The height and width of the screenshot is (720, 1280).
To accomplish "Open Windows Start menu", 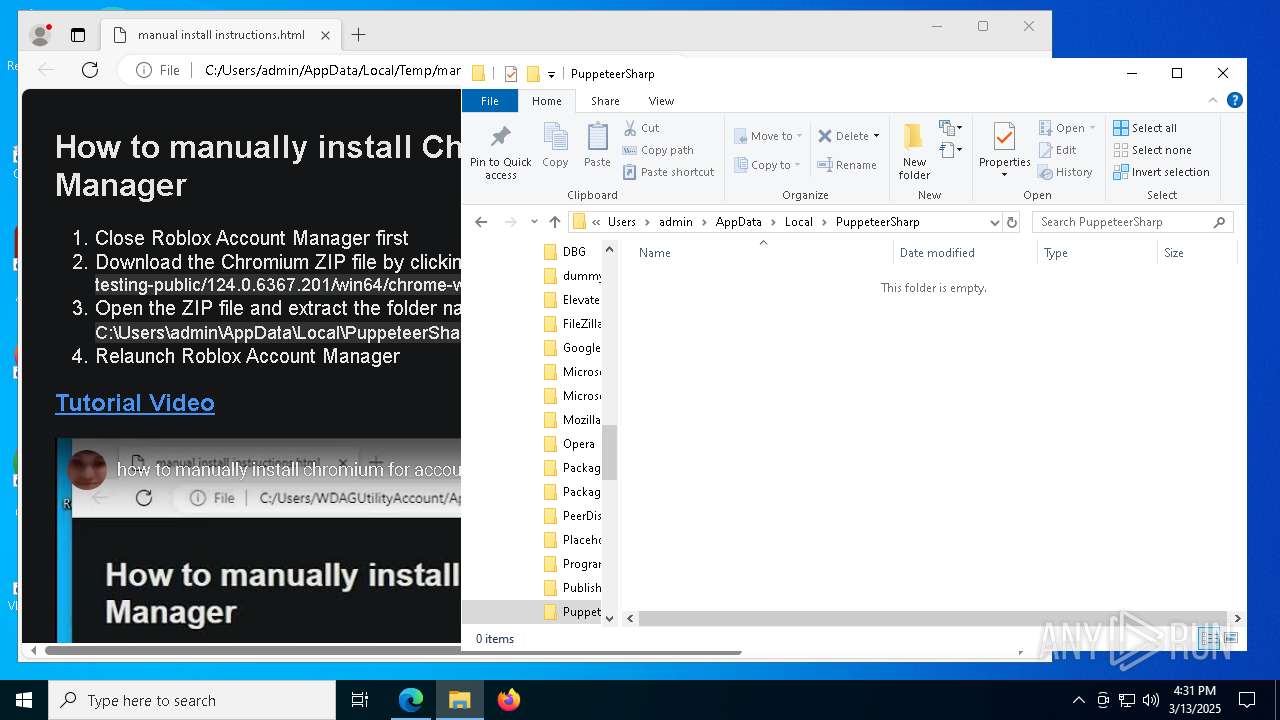I will click(24, 700).
